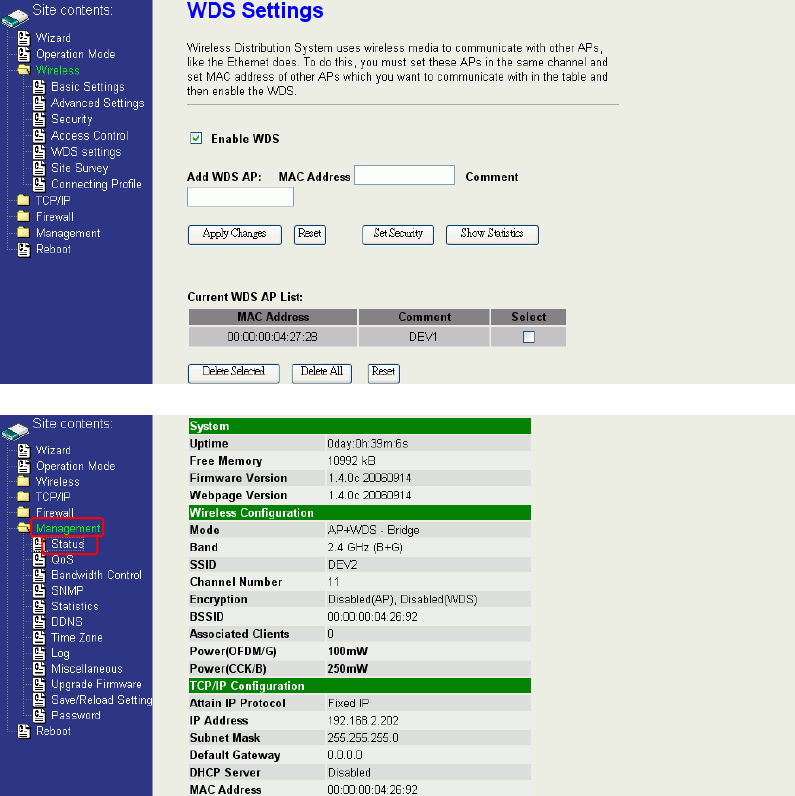Open the Site Survey menu entry
This screenshot has width=795, height=796.
80,168
